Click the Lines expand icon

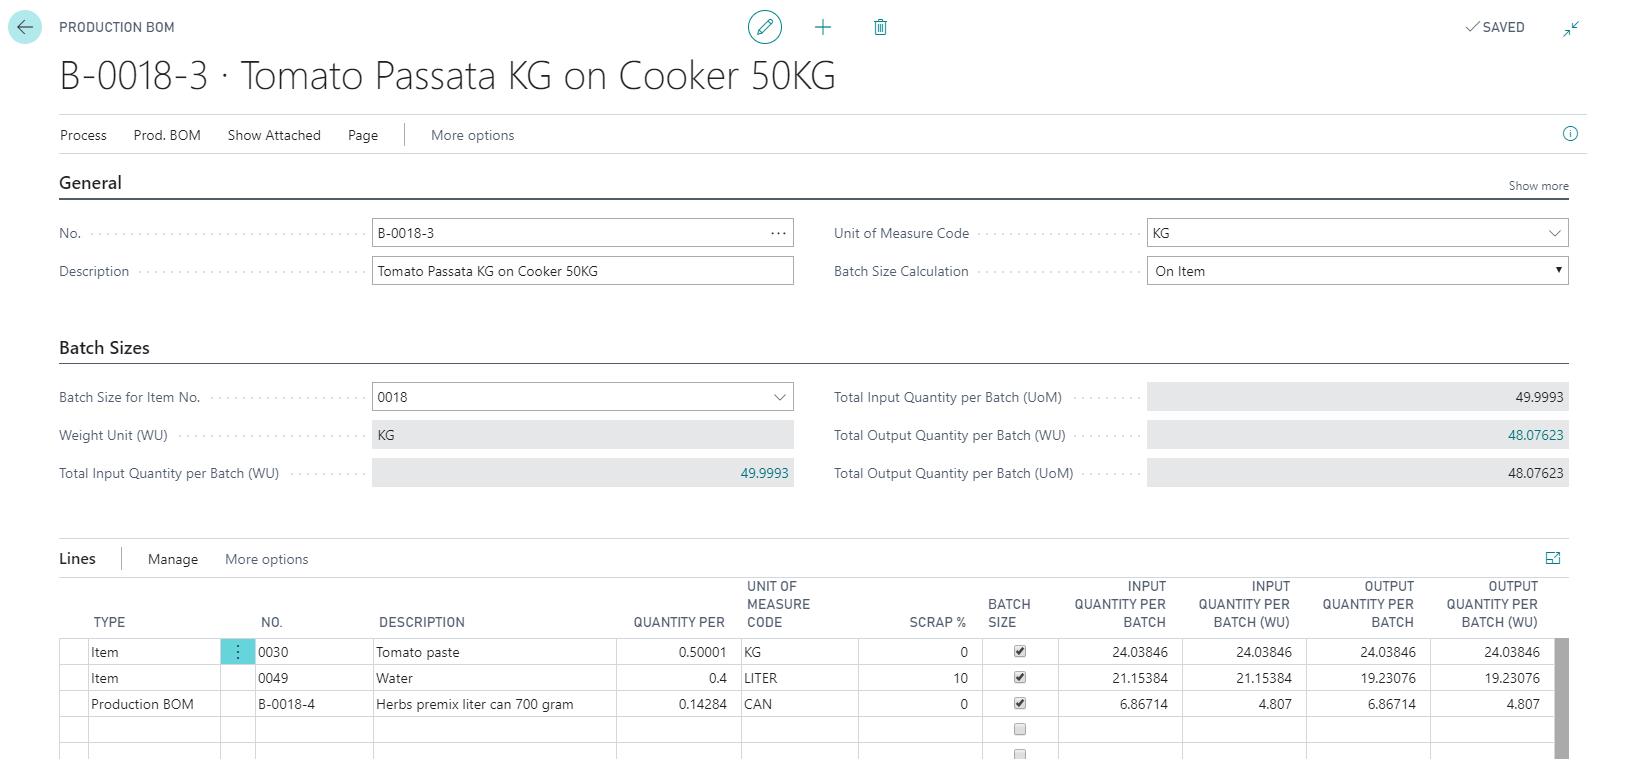point(1552,558)
